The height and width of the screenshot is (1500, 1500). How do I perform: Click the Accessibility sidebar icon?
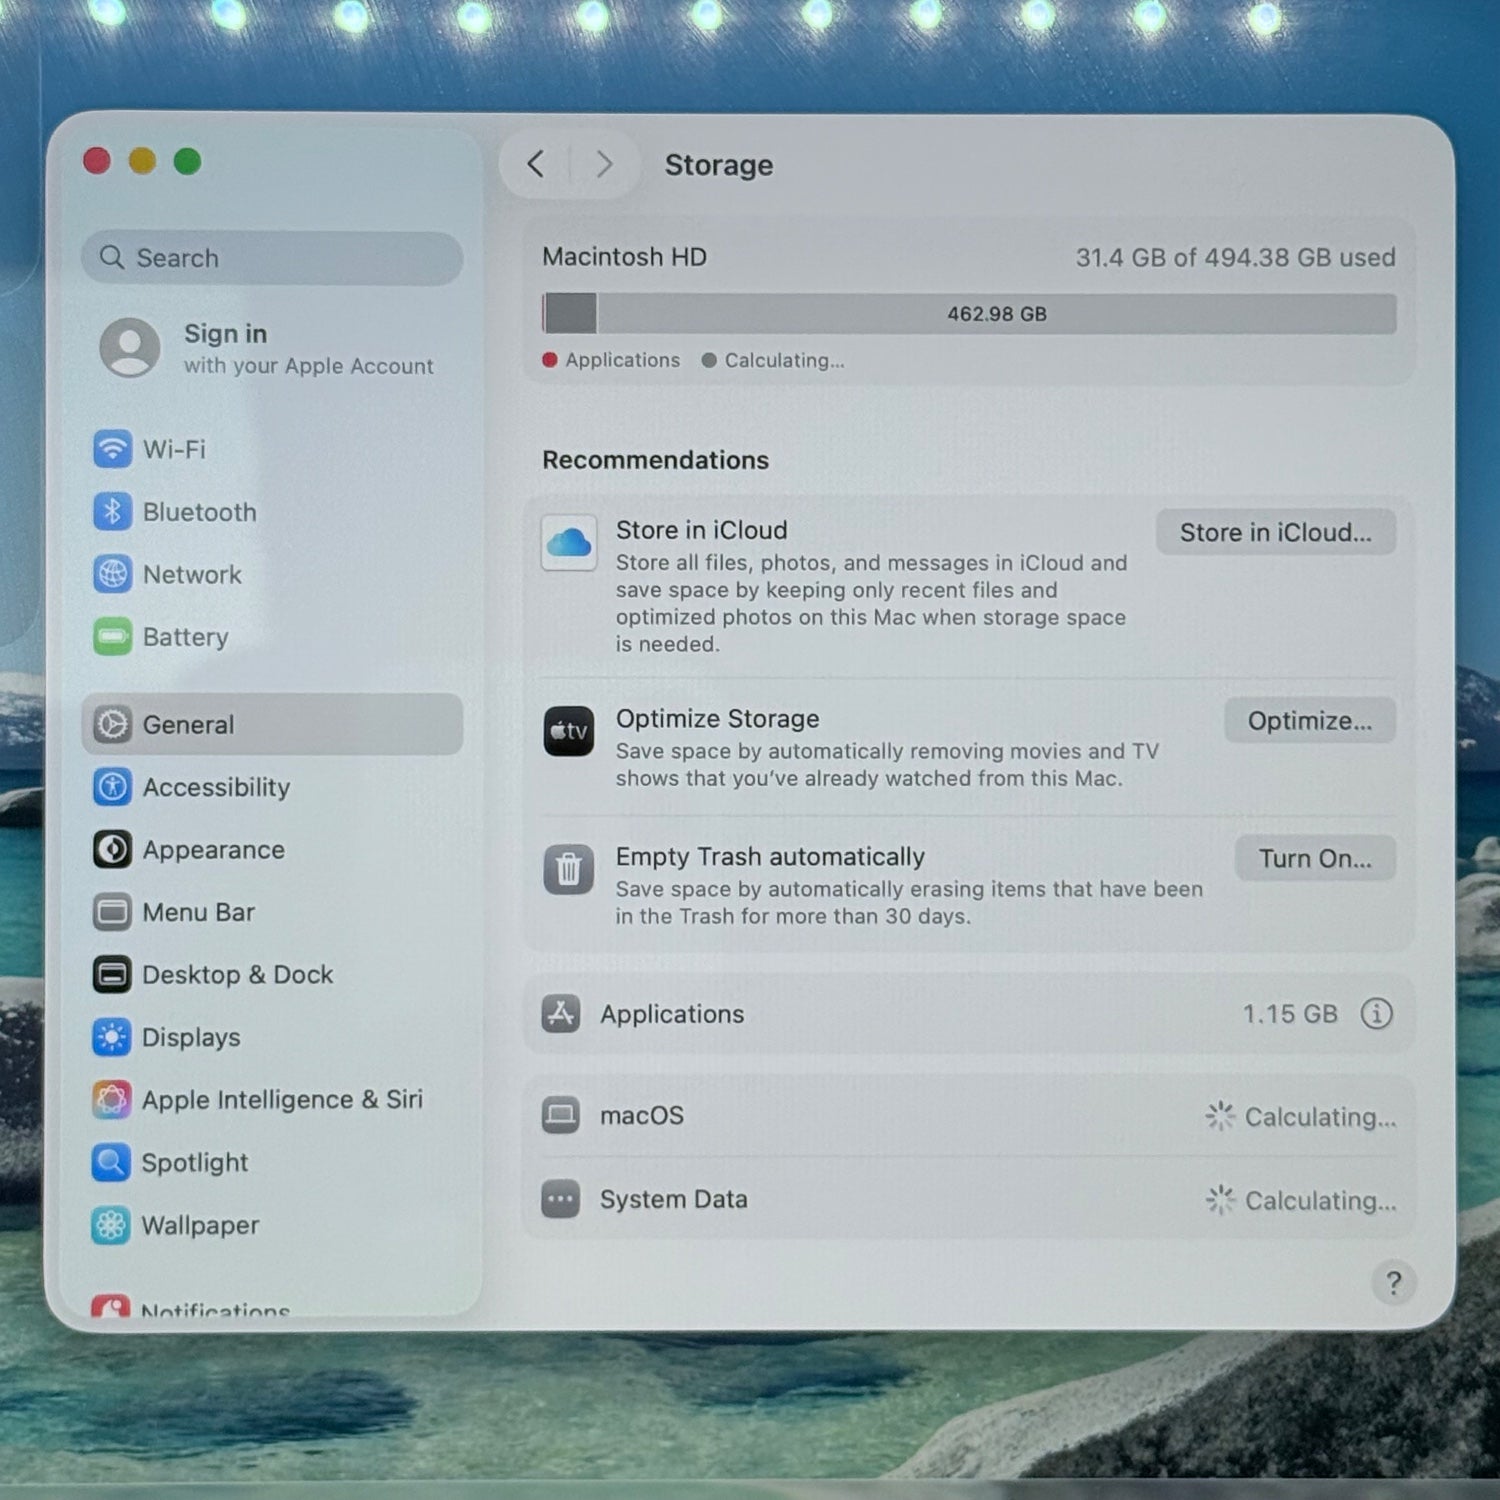(x=112, y=787)
